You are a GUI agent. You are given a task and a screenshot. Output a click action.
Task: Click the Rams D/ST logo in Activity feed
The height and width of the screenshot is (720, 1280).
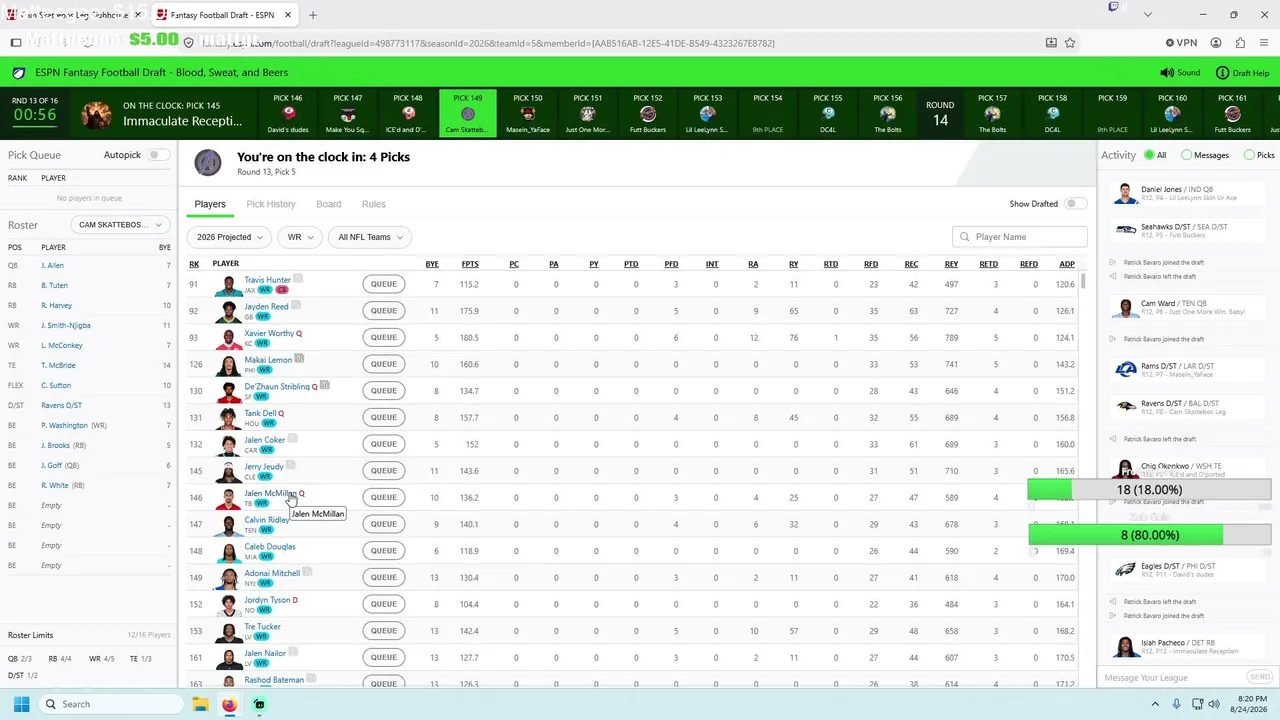(1126, 370)
